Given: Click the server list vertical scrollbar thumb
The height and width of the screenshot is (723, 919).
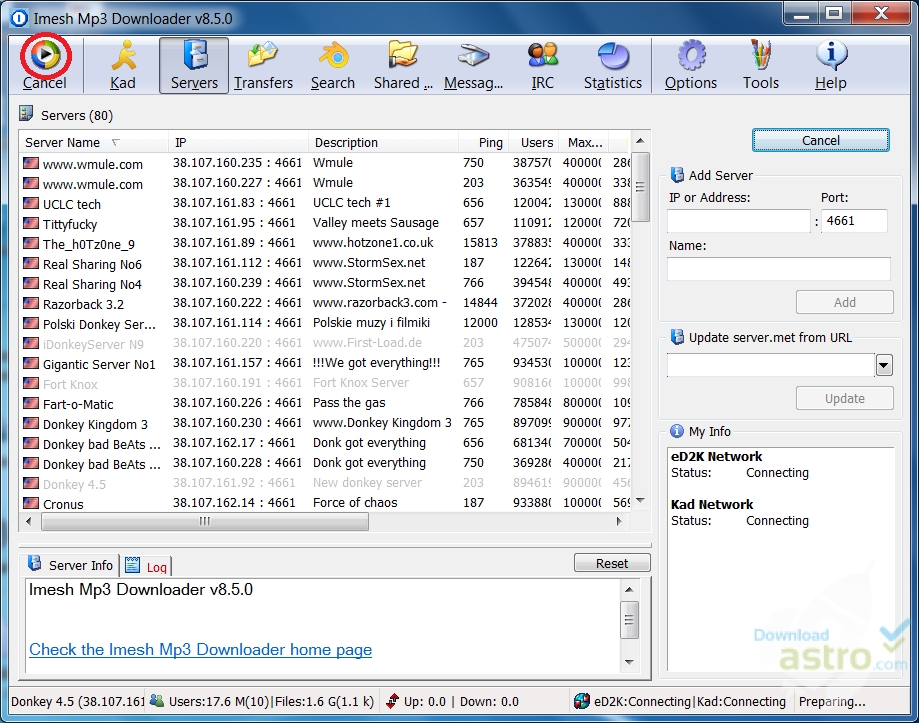Looking at the screenshot, I should 641,187.
